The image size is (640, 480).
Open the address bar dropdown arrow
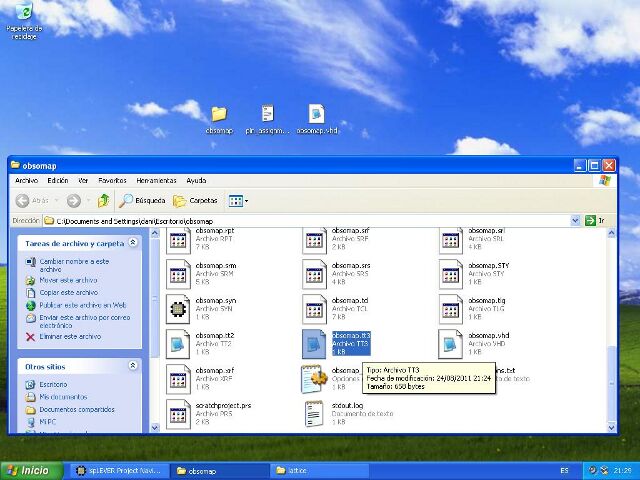pyautogui.click(x=575, y=221)
